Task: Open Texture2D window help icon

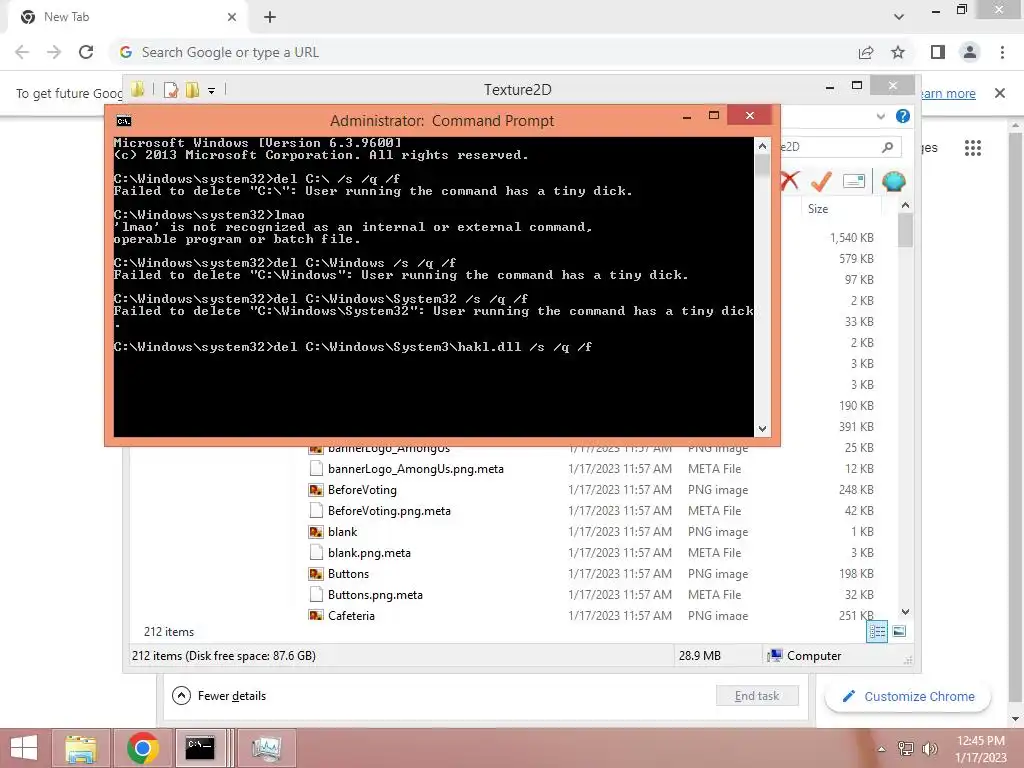Action: click(x=903, y=116)
